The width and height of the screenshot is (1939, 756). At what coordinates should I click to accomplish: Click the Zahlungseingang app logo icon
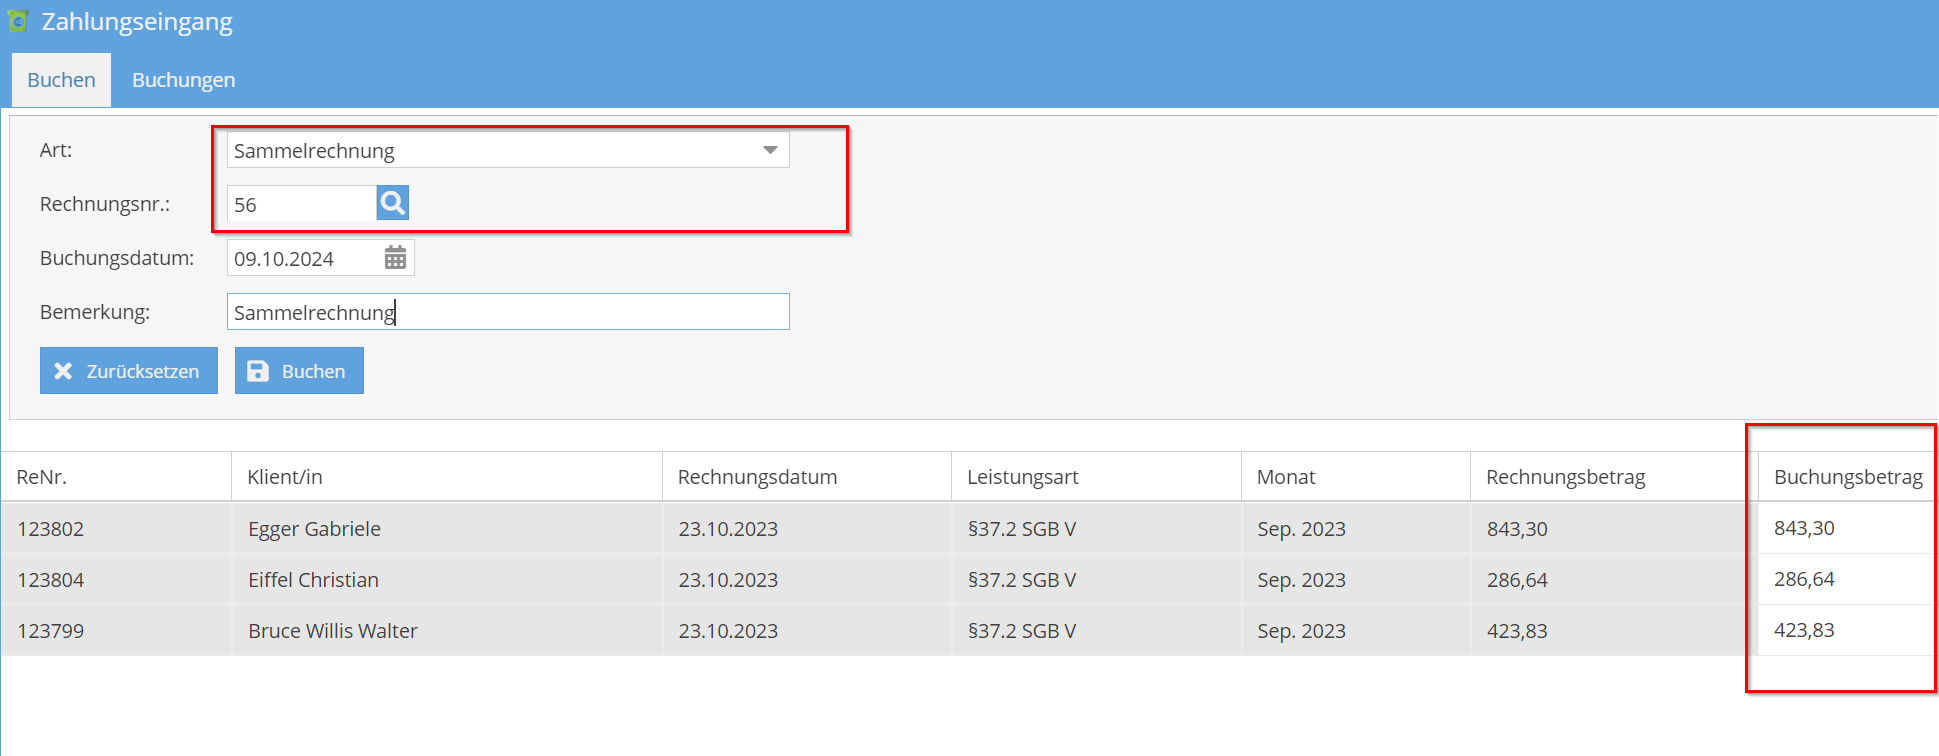pos(18,21)
